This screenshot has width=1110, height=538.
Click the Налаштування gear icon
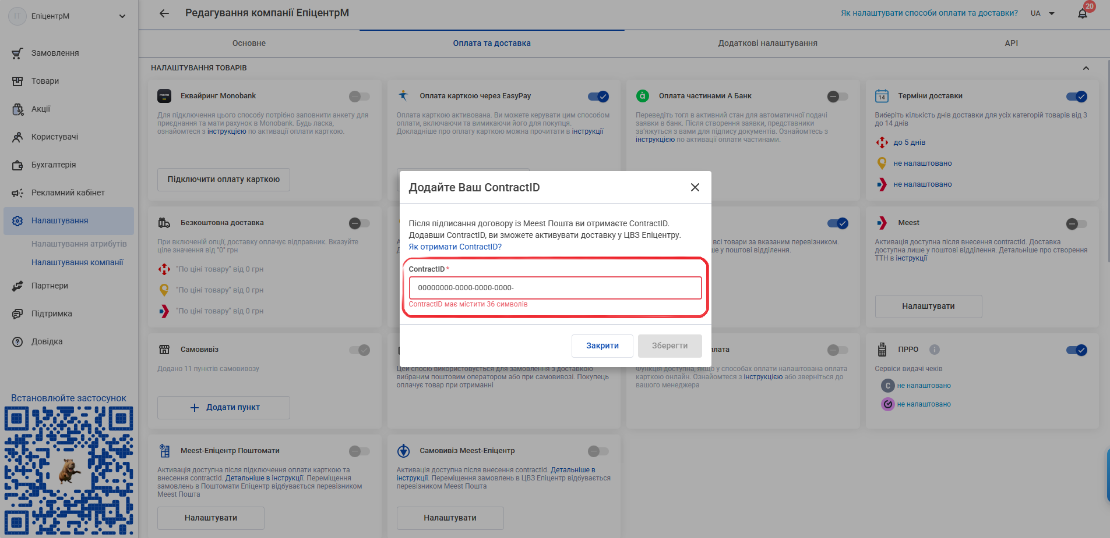tap(18, 221)
